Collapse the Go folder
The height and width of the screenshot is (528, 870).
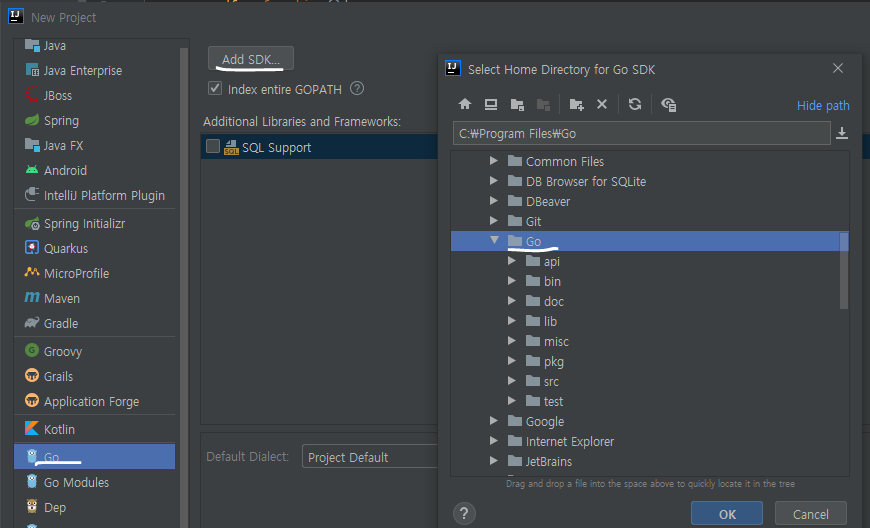pos(494,240)
